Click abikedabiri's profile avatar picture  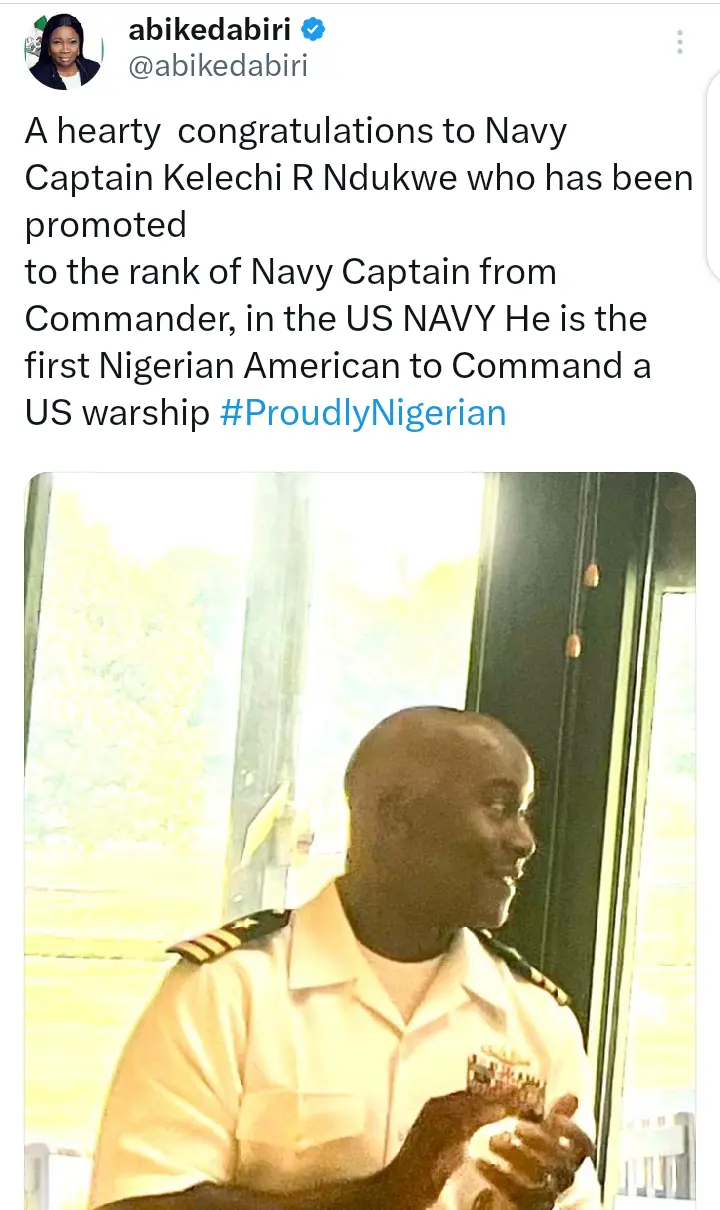[x=63, y=50]
